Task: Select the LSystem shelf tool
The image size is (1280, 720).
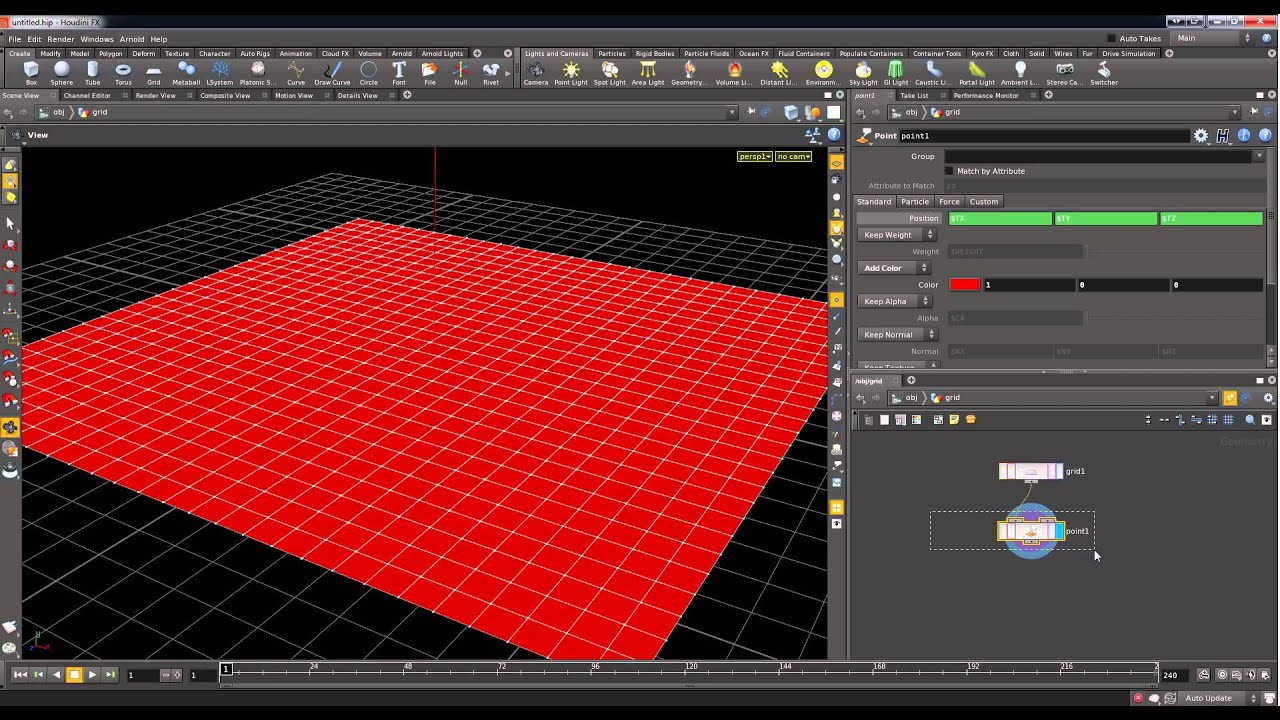Action: pos(220,73)
